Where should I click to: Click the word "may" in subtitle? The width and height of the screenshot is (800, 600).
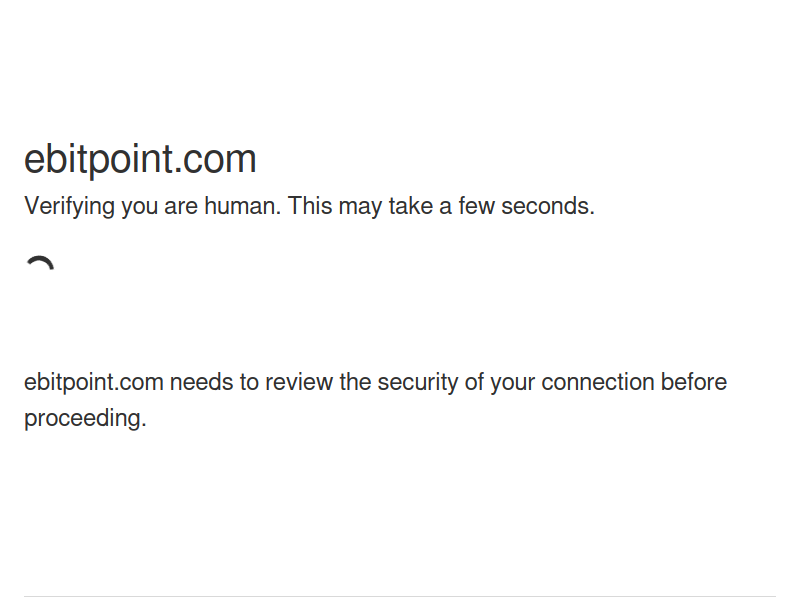point(360,208)
